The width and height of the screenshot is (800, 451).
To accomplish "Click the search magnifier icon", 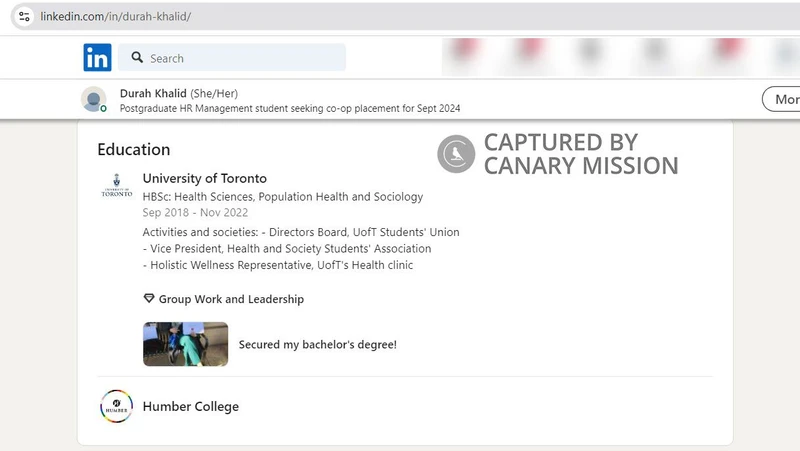I will [137, 57].
